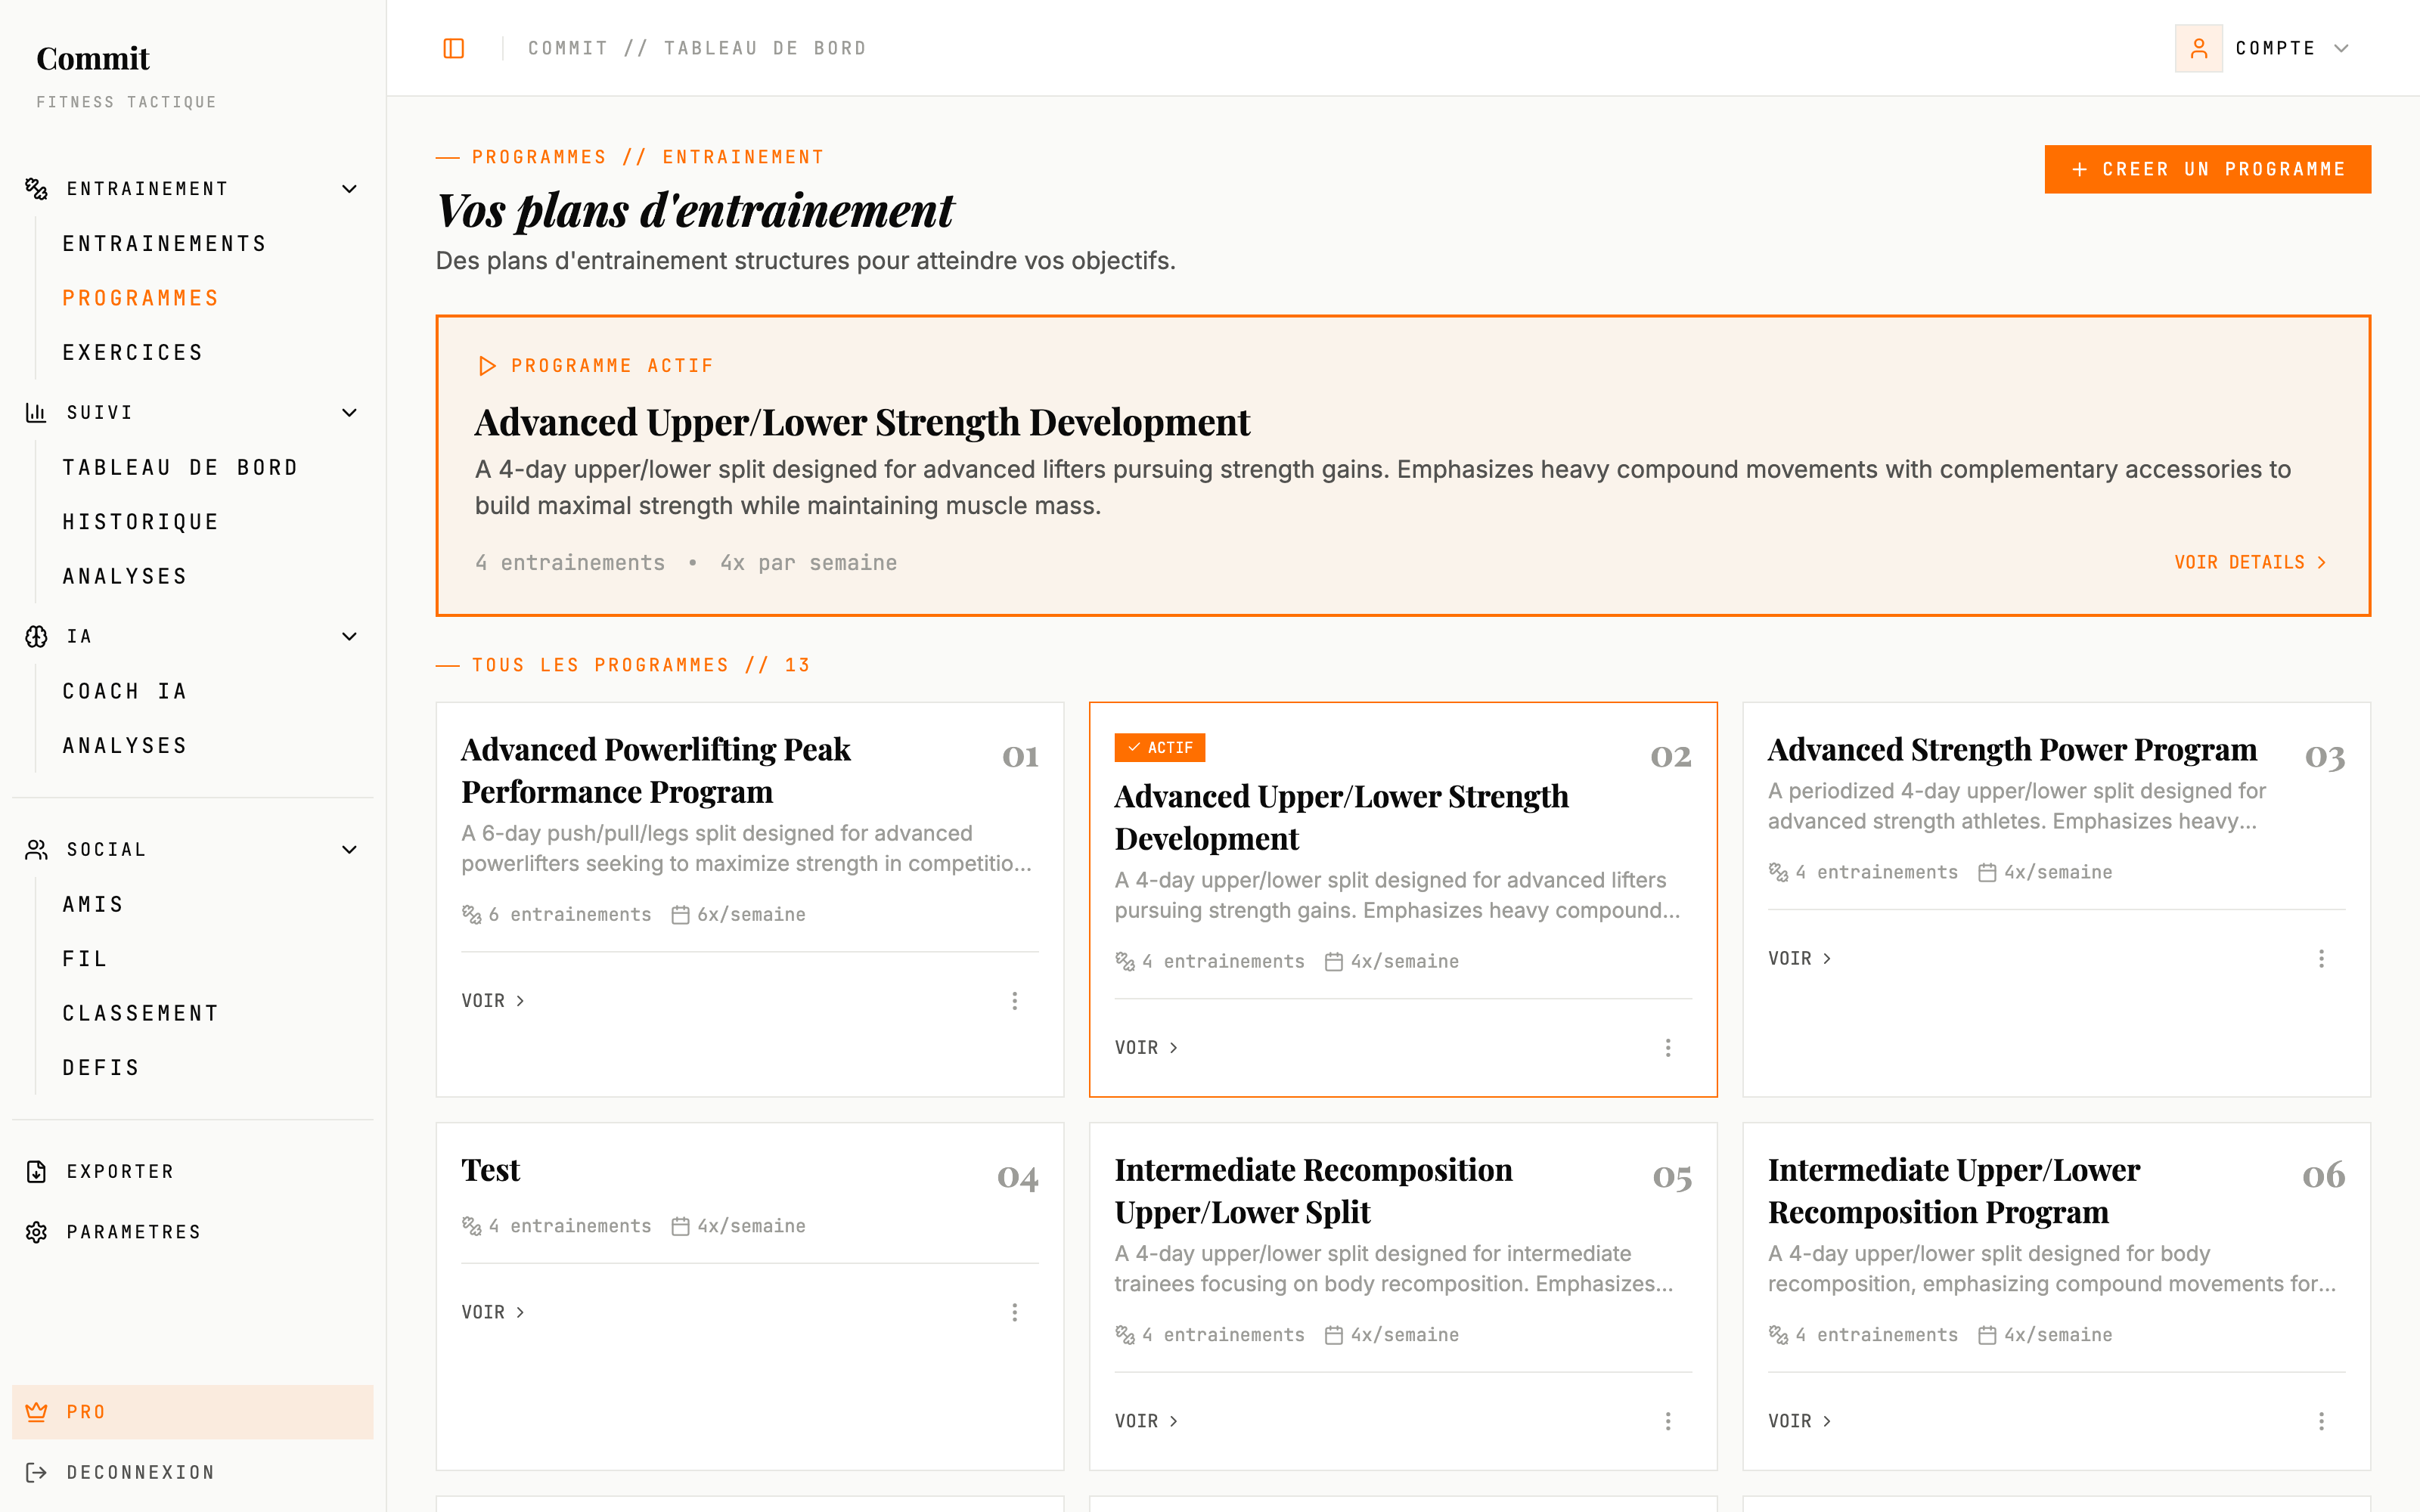Click the crown icon next to PRO
This screenshot has width=2420, height=1512.
37,1412
